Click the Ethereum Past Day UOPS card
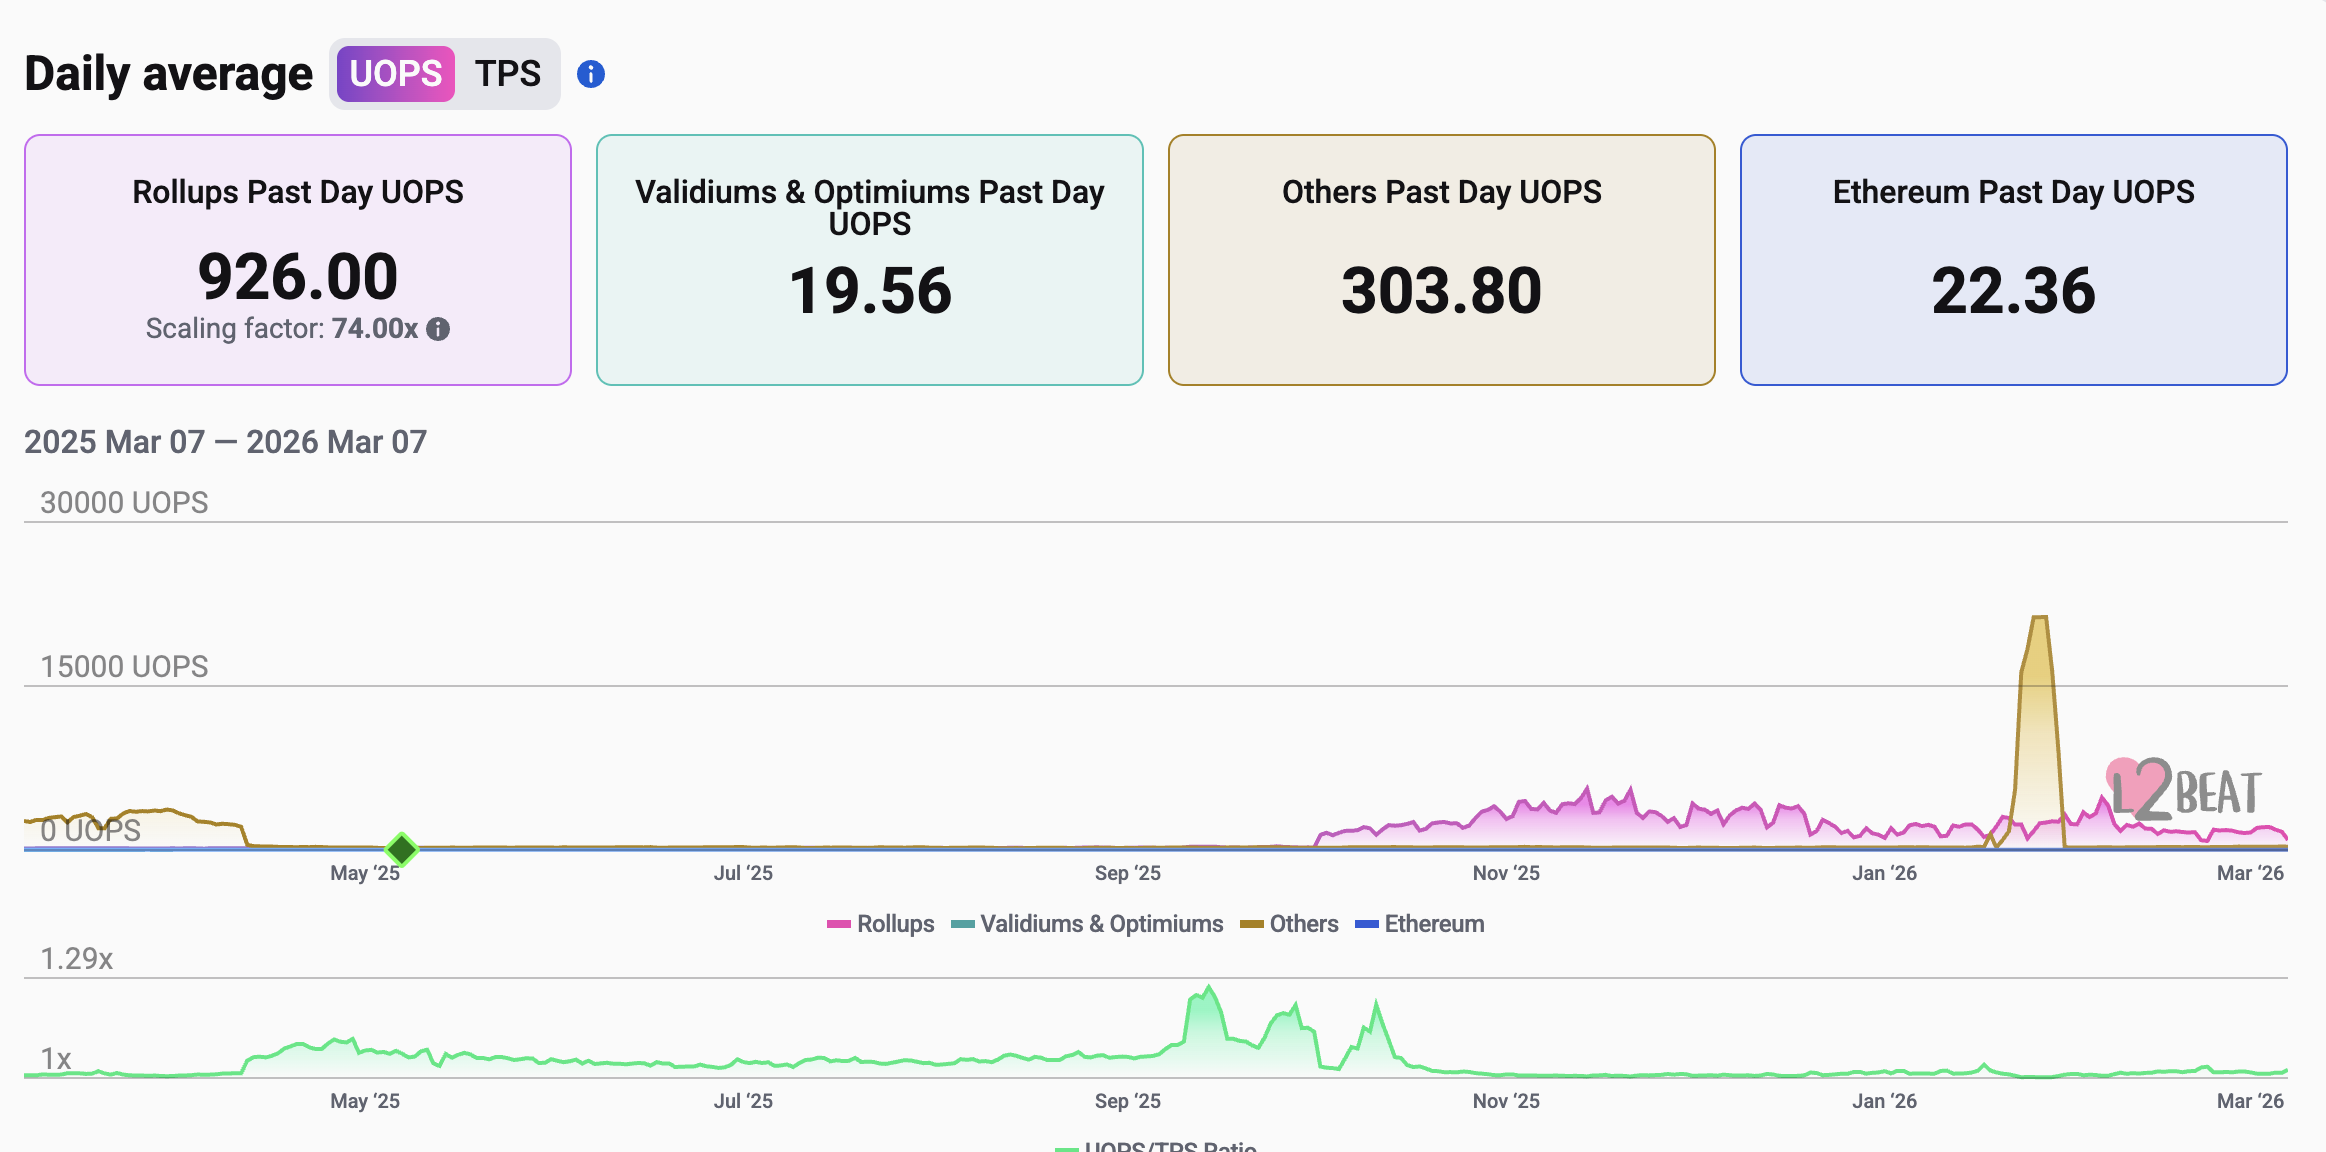This screenshot has height=1152, width=2326. (x=2013, y=258)
